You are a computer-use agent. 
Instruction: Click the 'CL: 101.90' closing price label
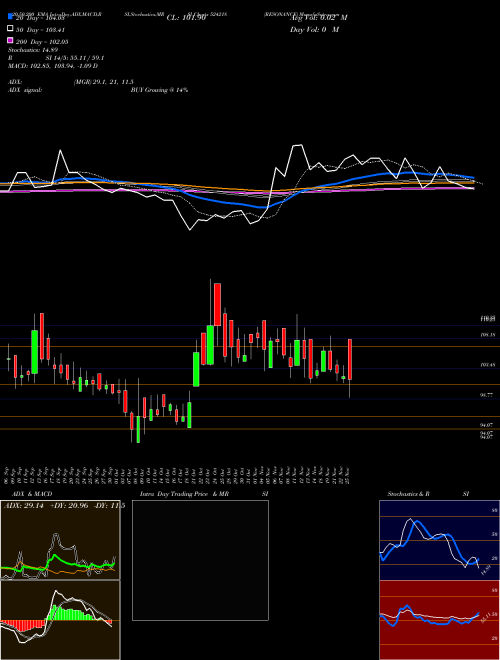tap(186, 18)
